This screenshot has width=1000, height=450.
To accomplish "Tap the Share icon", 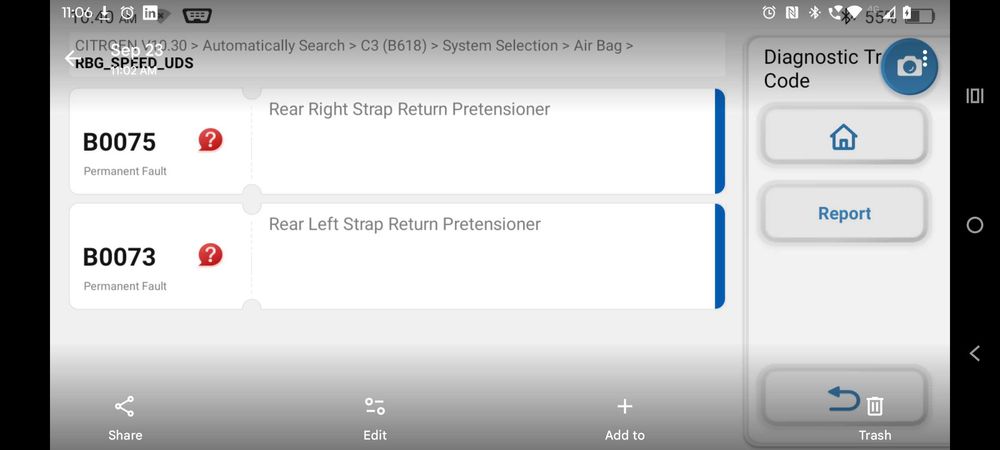I will click(125, 407).
